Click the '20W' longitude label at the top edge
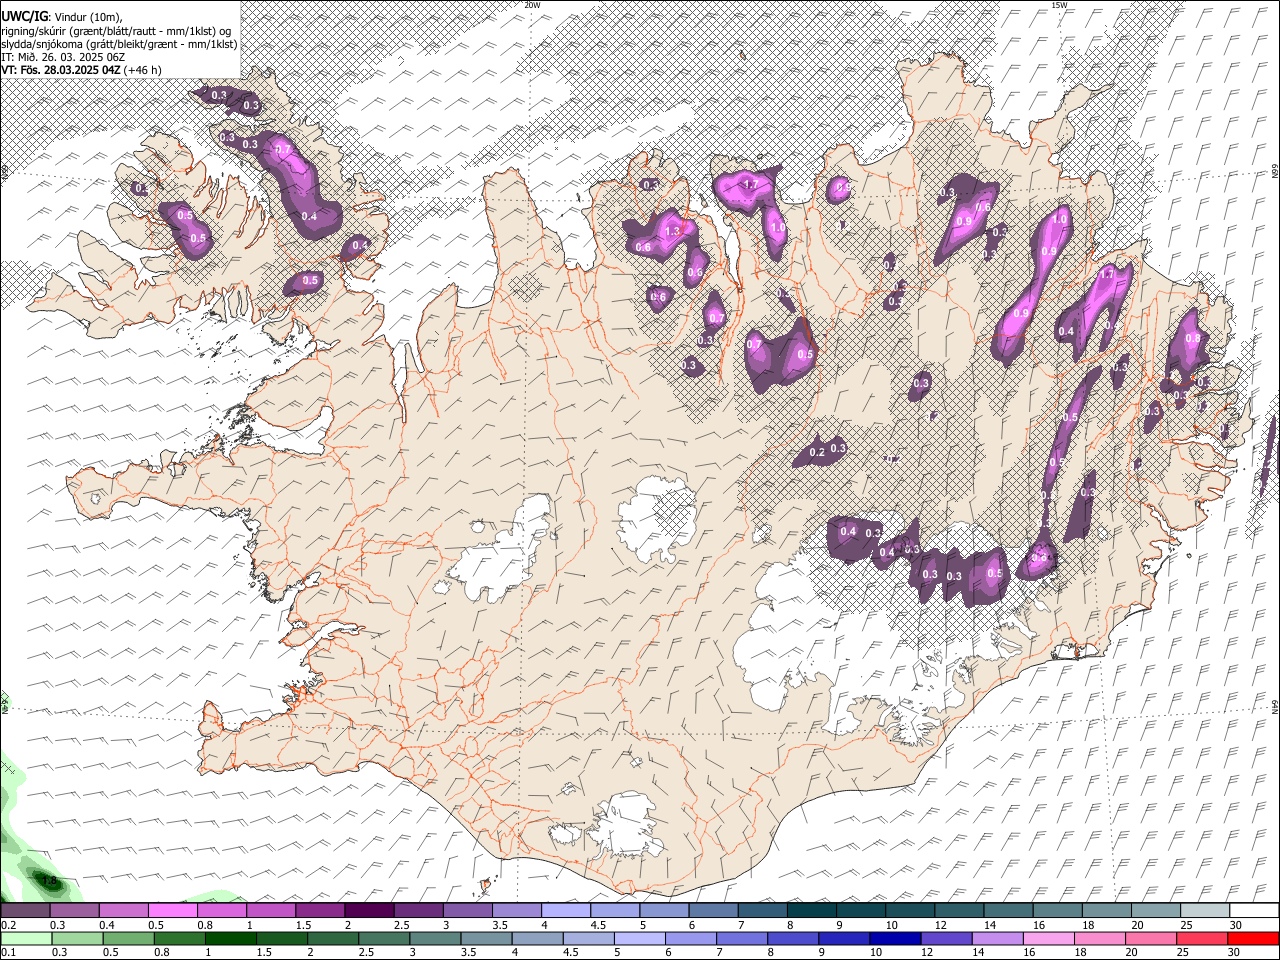Screen dimensions: 1280x960 pyautogui.click(x=532, y=5)
